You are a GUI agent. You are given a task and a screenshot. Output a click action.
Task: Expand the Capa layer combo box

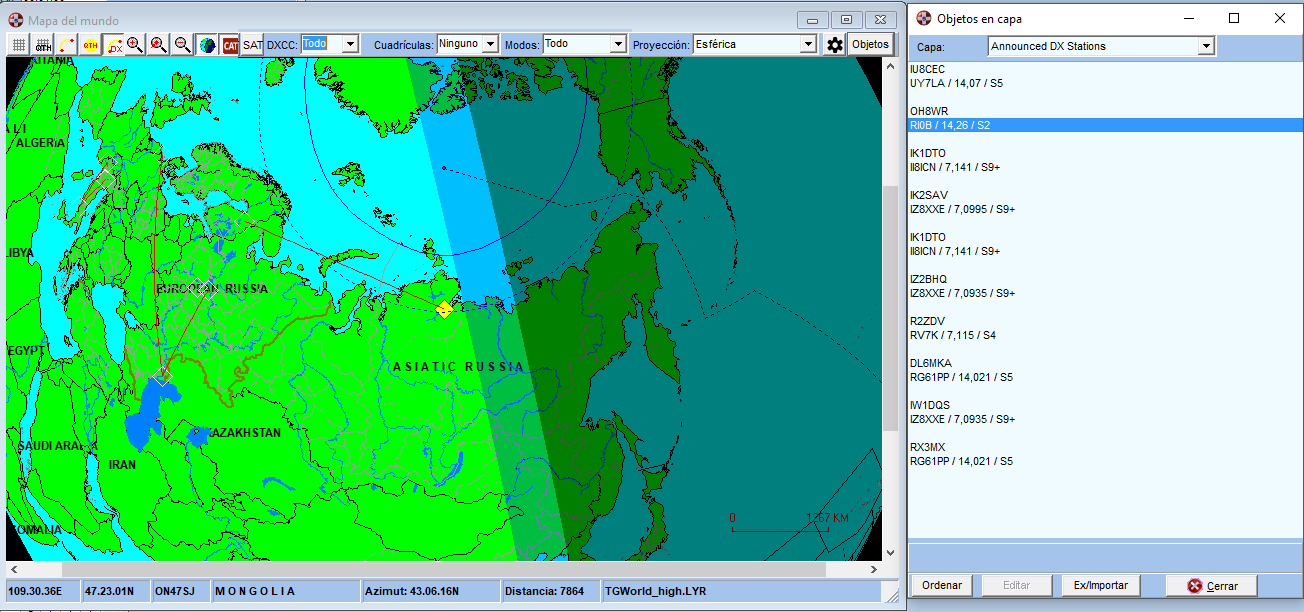(1206, 46)
